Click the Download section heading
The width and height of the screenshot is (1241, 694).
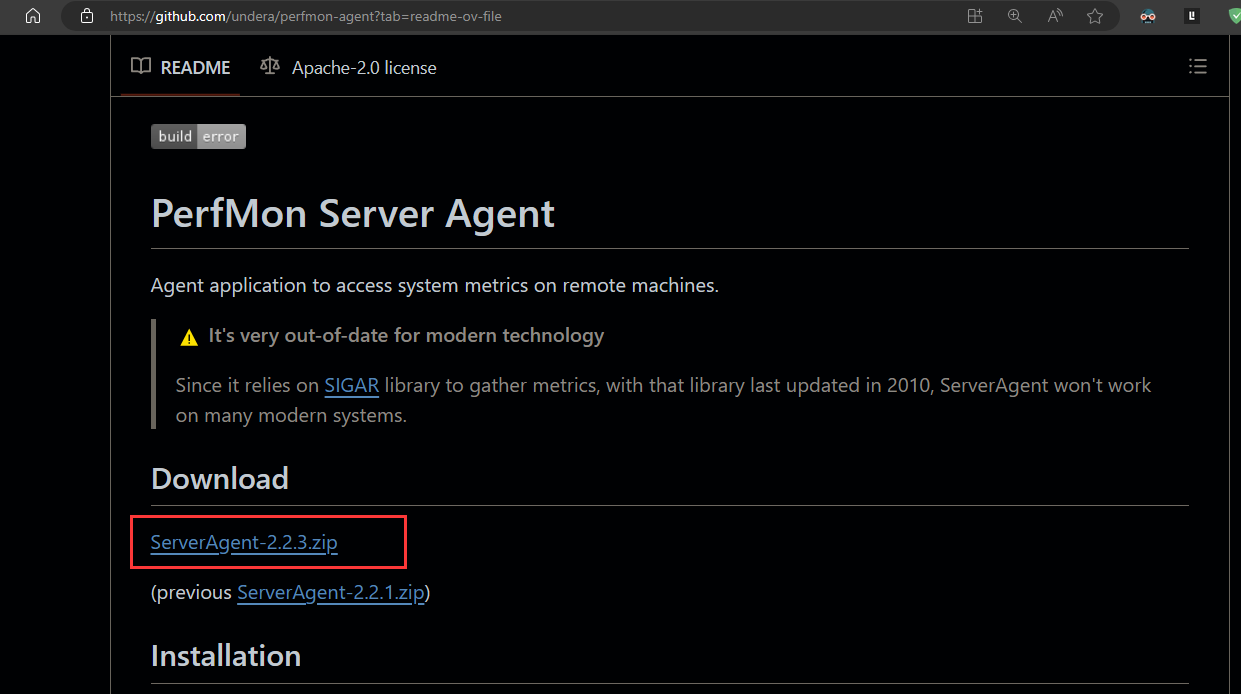(x=220, y=479)
